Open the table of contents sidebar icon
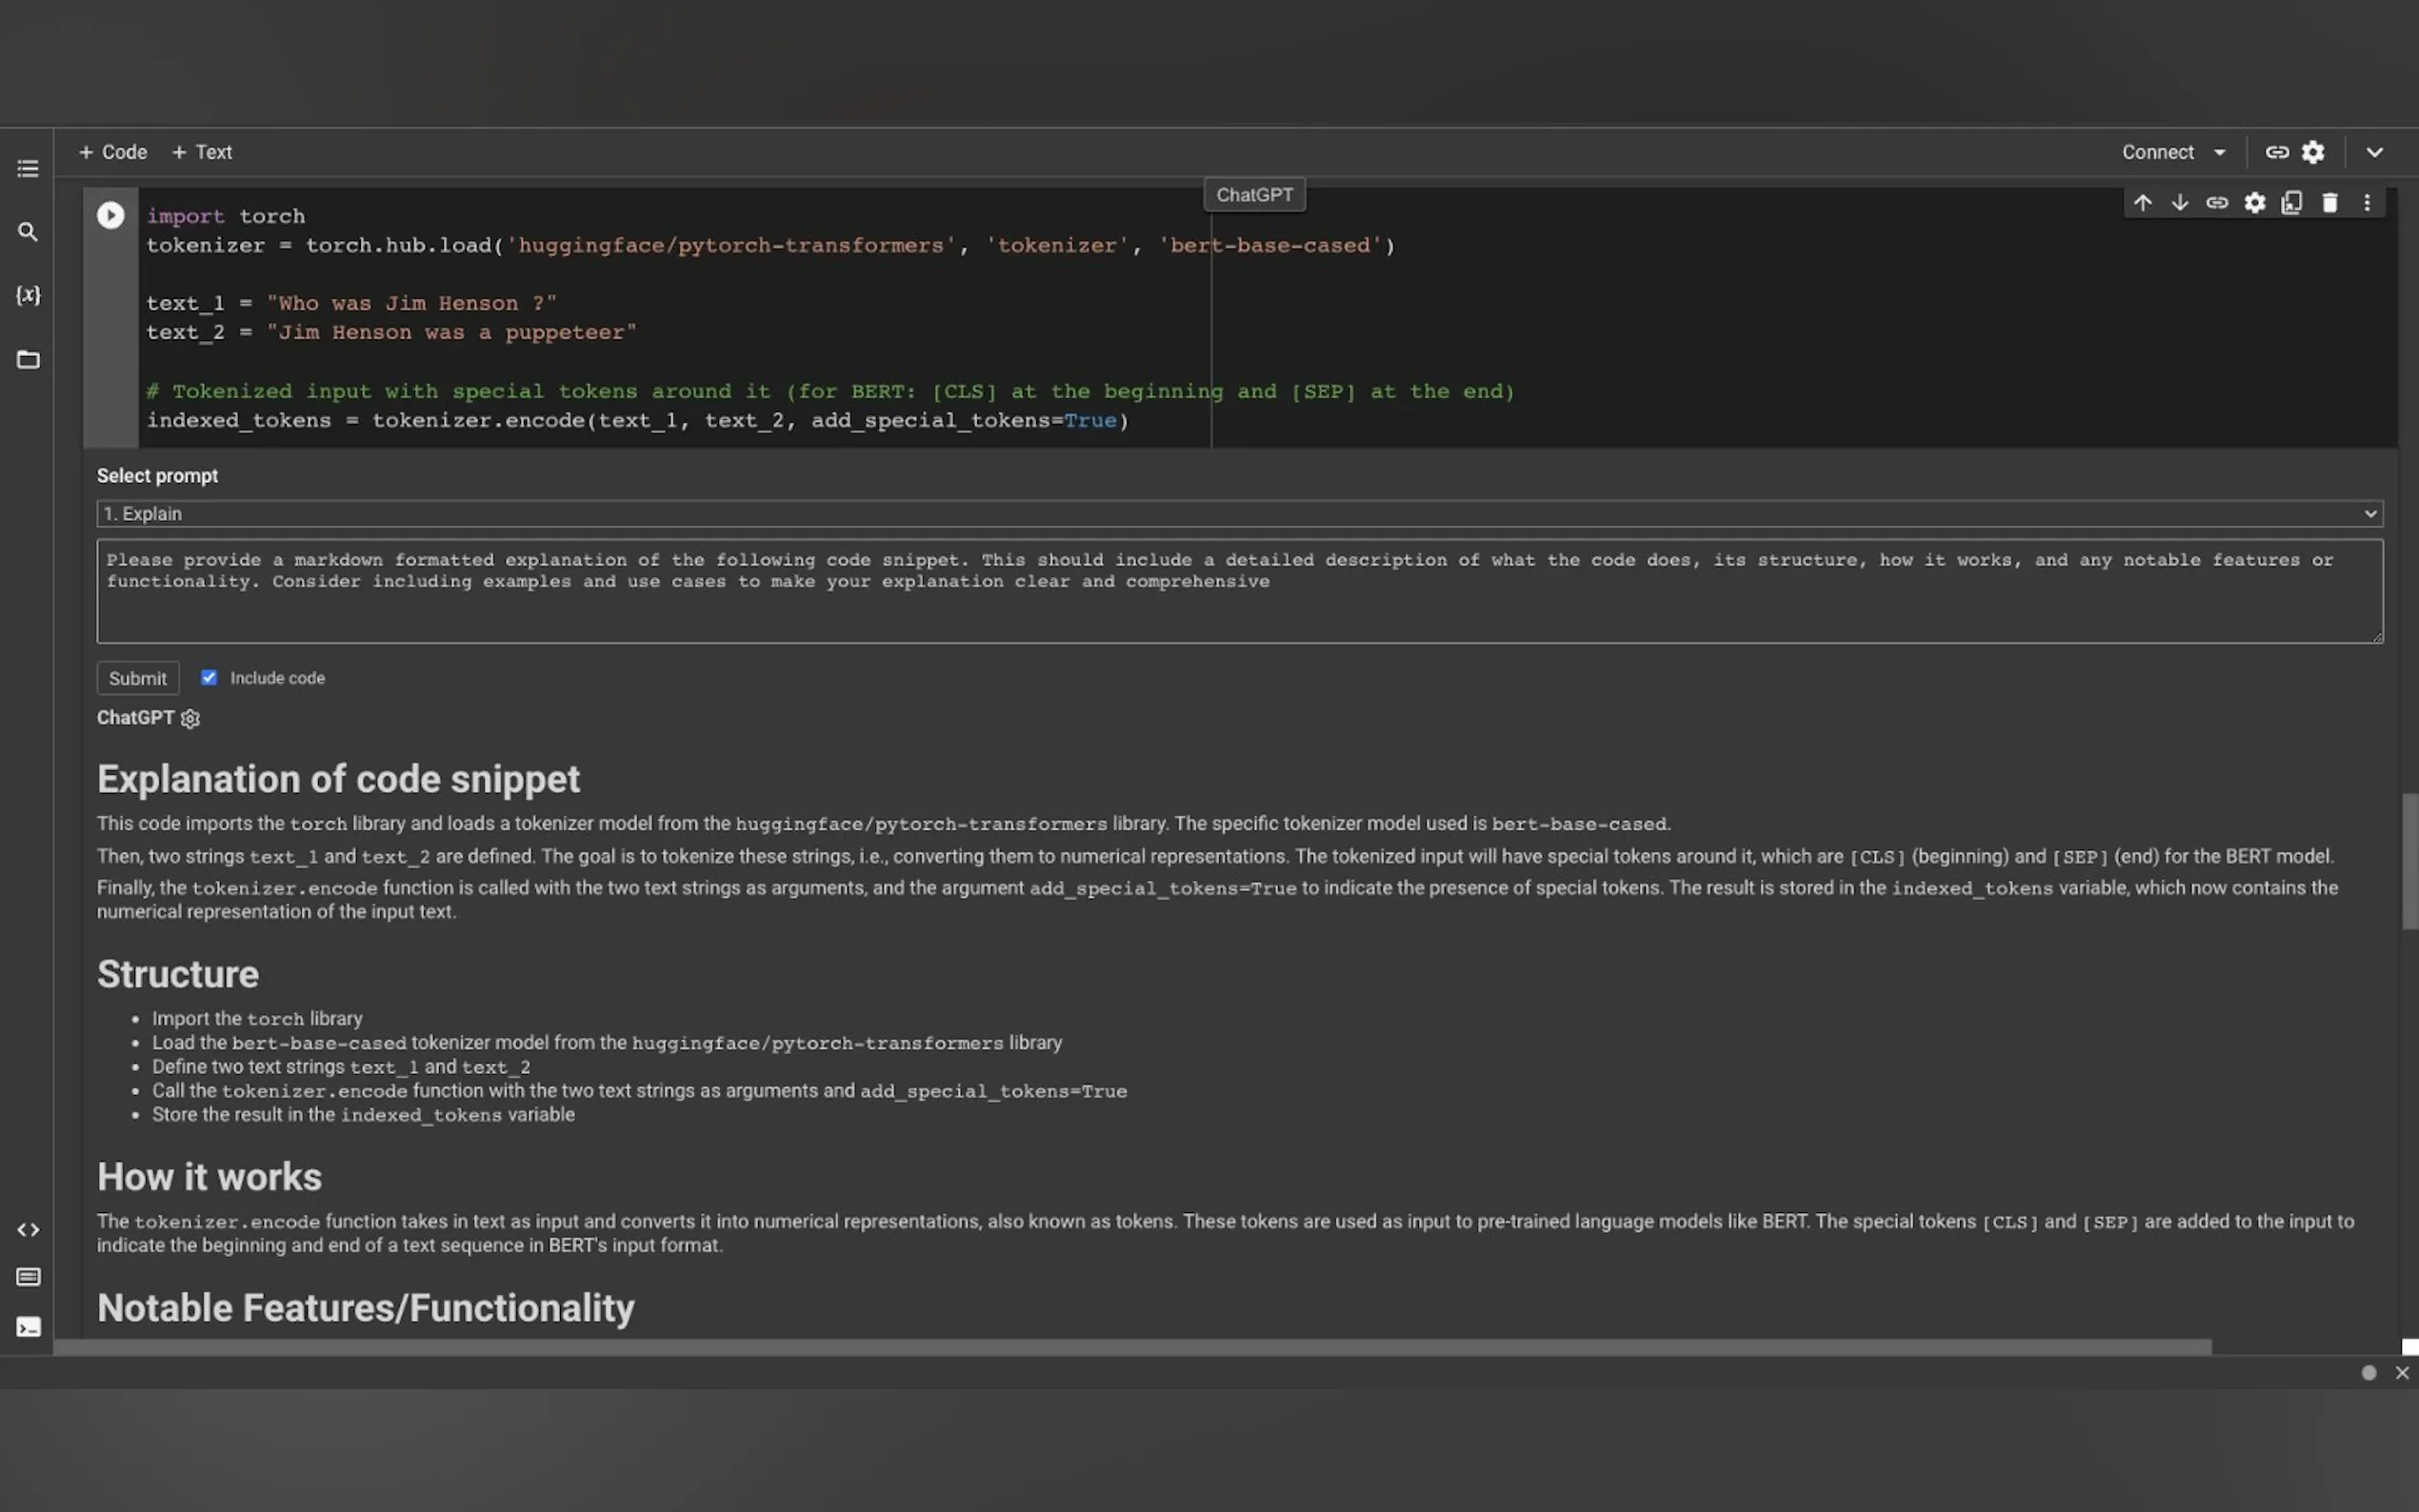Image resolution: width=2419 pixels, height=1512 pixels. tap(28, 168)
